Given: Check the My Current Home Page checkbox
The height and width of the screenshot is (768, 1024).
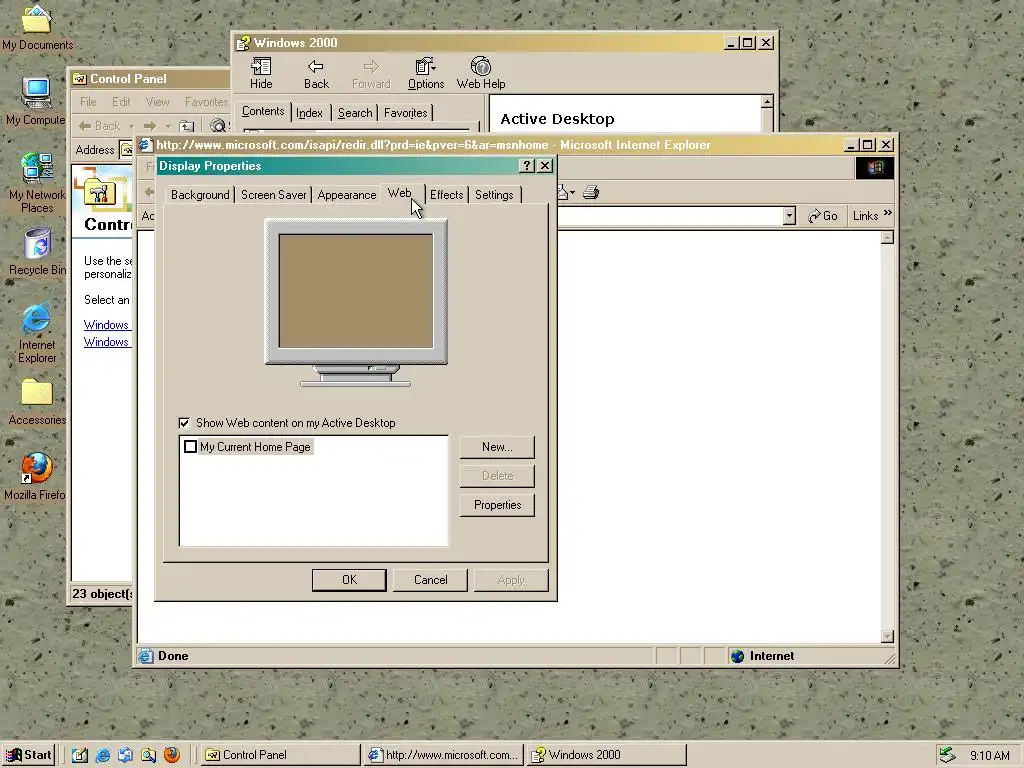Looking at the screenshot, I should [x=190, y=447].
